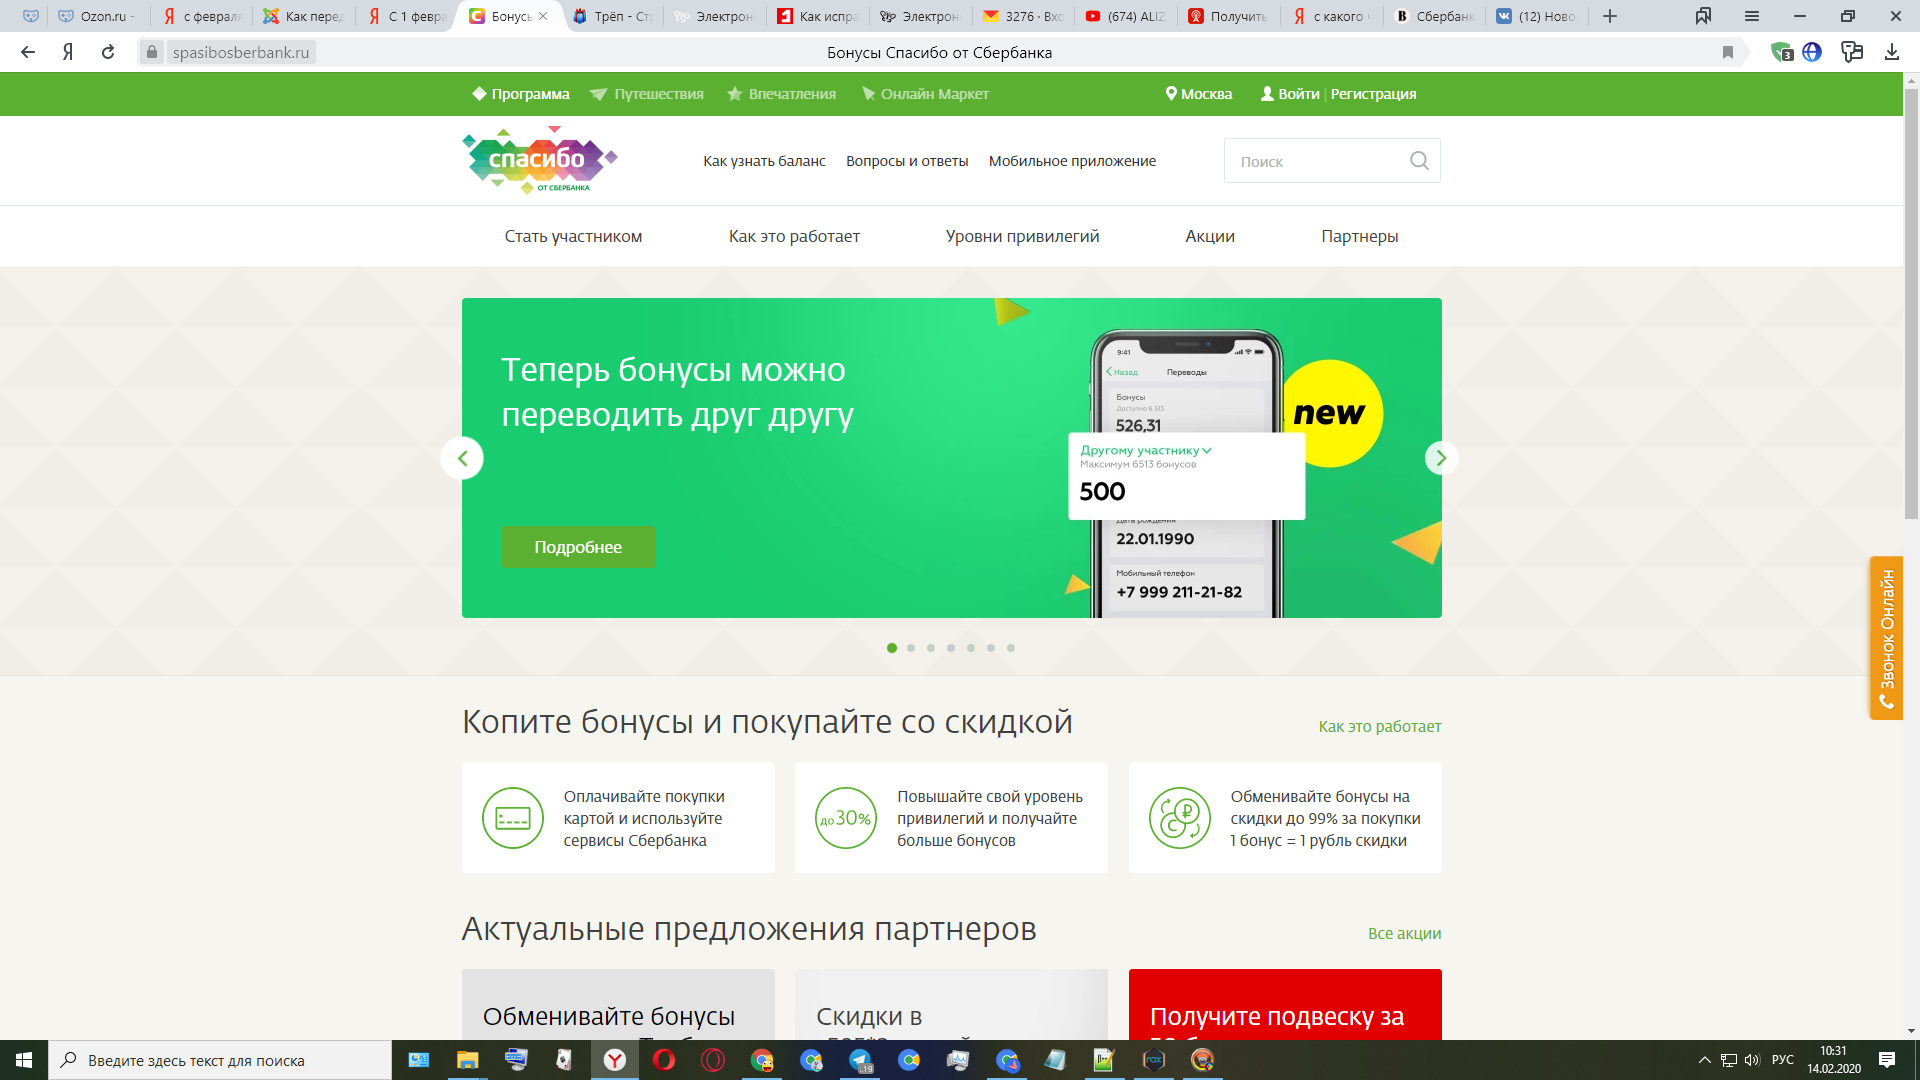Open the 'Мобильное приложение' link
The image size is (1920, 1080).
point(1072,161)
